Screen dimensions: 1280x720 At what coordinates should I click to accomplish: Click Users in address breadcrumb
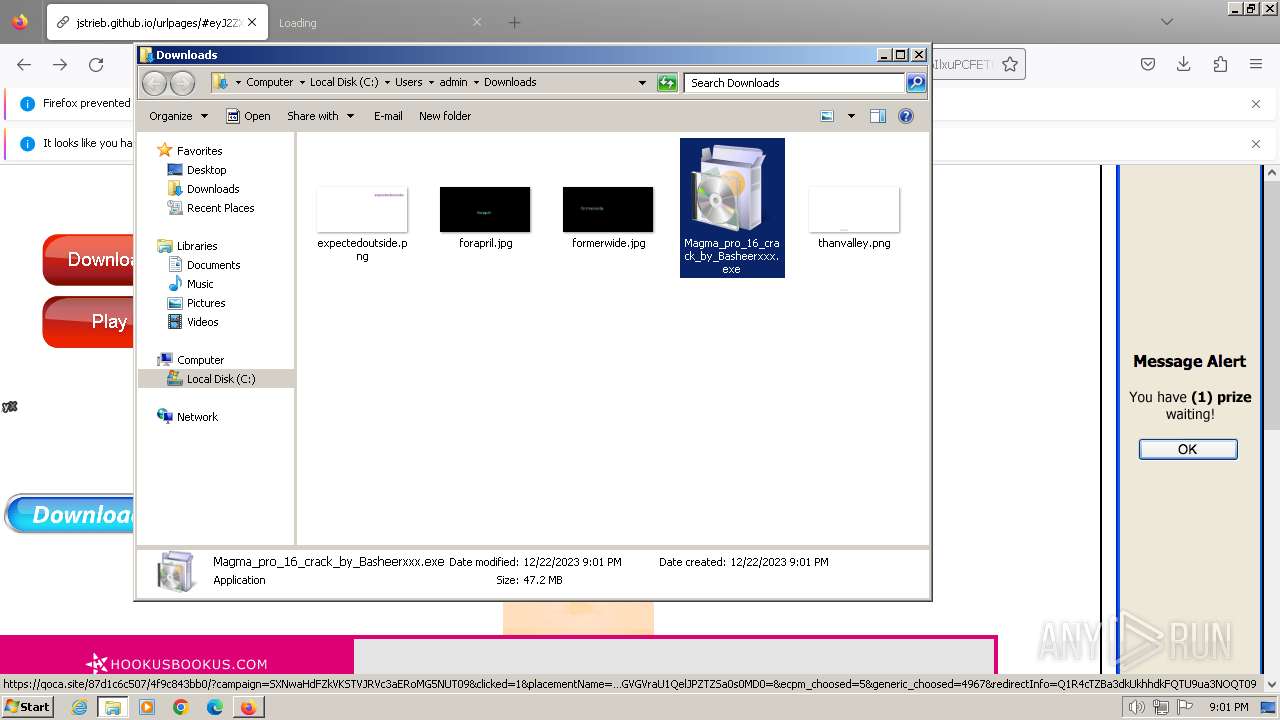coord(408,82)
